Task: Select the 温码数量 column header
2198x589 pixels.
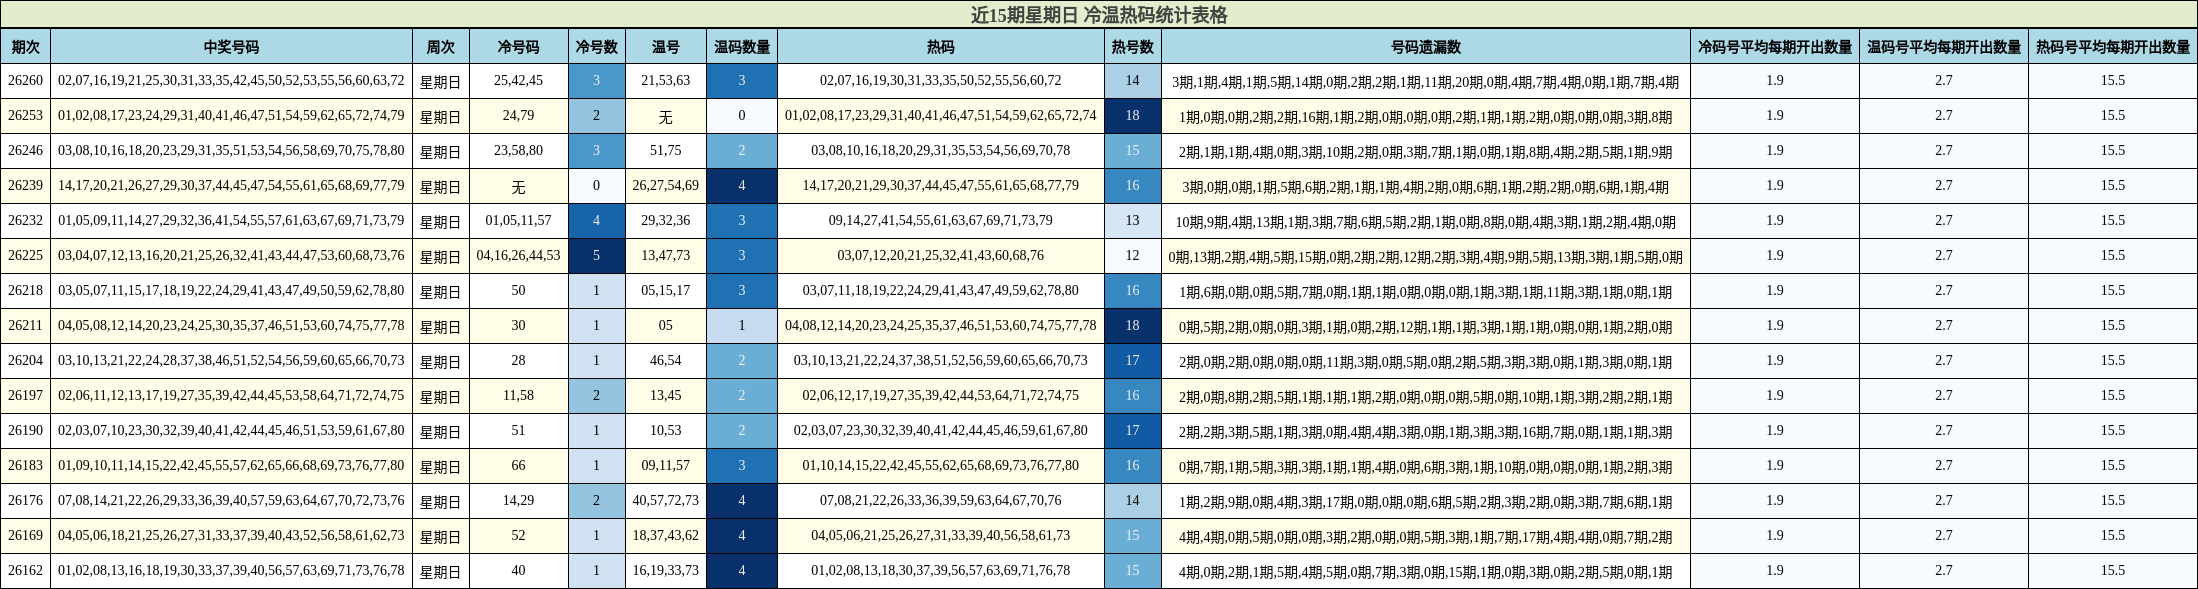Action: pyautogui.click(x=742, y=47)
